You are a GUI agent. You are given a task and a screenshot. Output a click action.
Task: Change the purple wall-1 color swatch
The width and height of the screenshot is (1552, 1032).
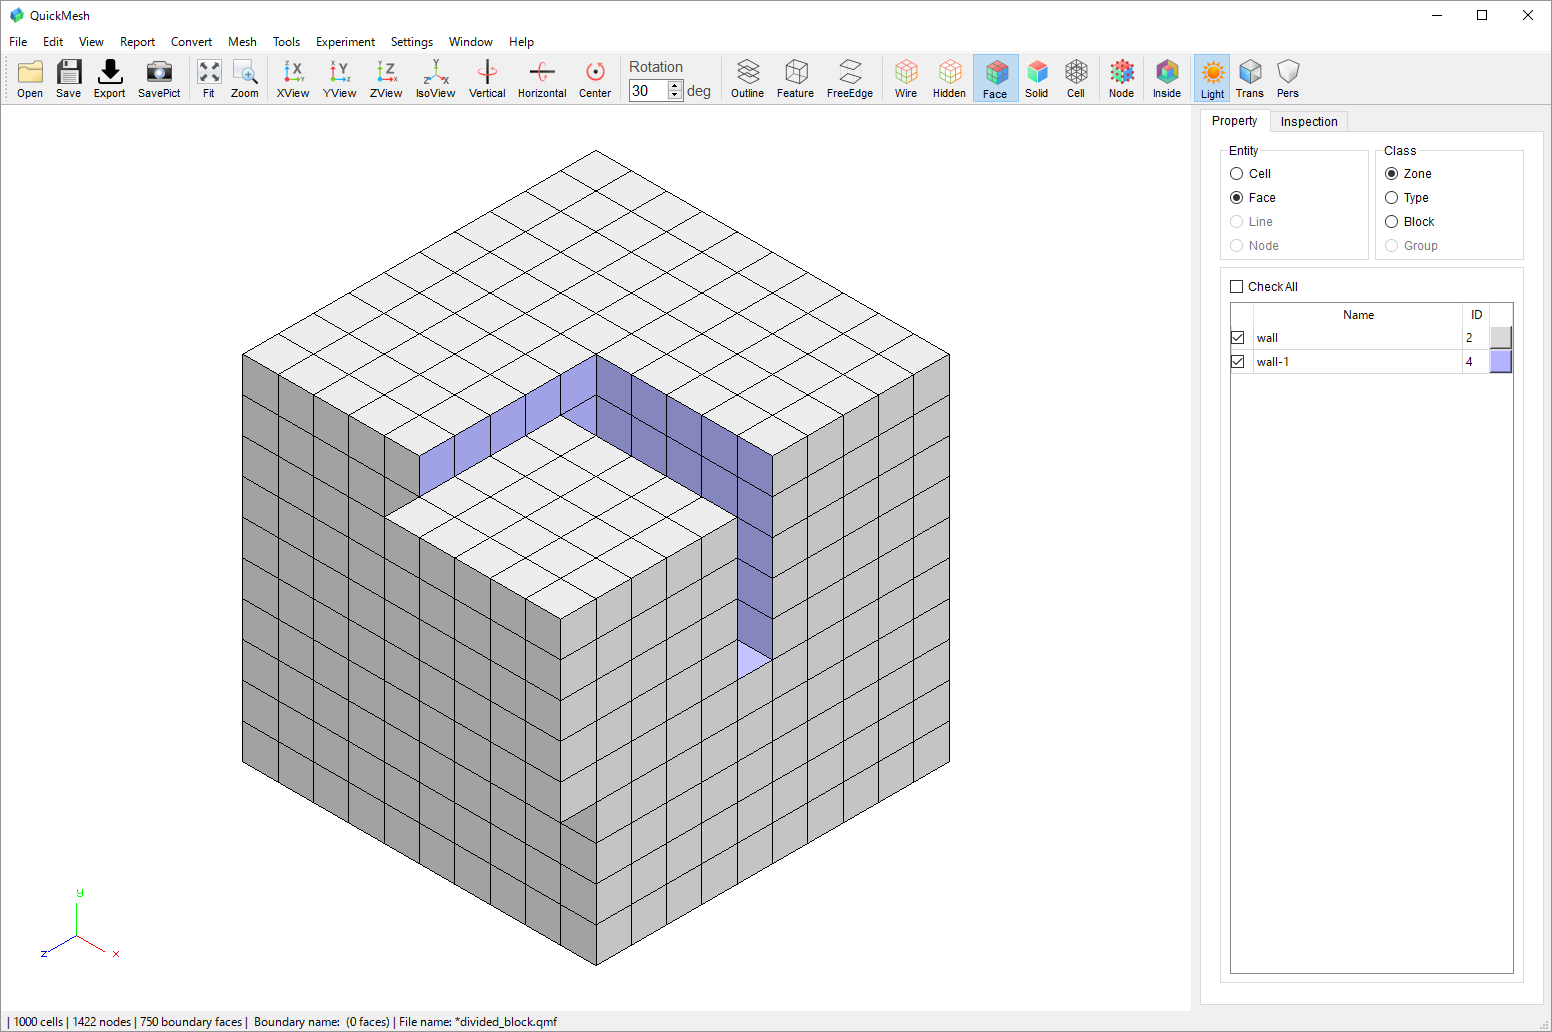click(x=1501, y=362)
